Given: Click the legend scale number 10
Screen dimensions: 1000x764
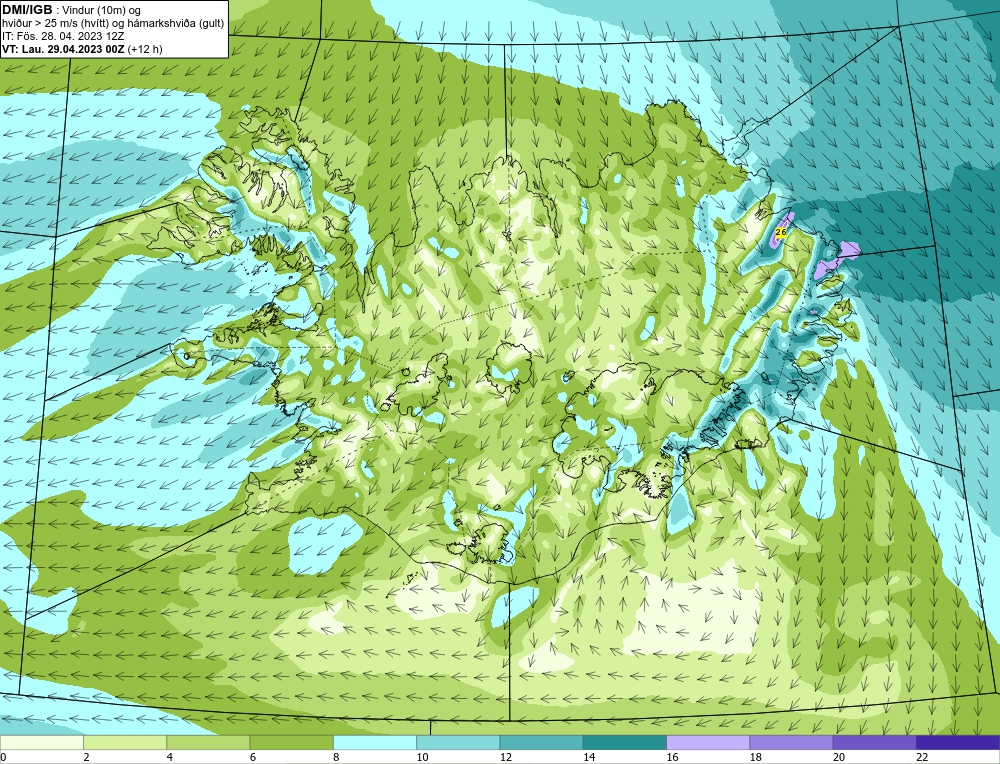Looking at the screenshot, I should click(422, 757).
